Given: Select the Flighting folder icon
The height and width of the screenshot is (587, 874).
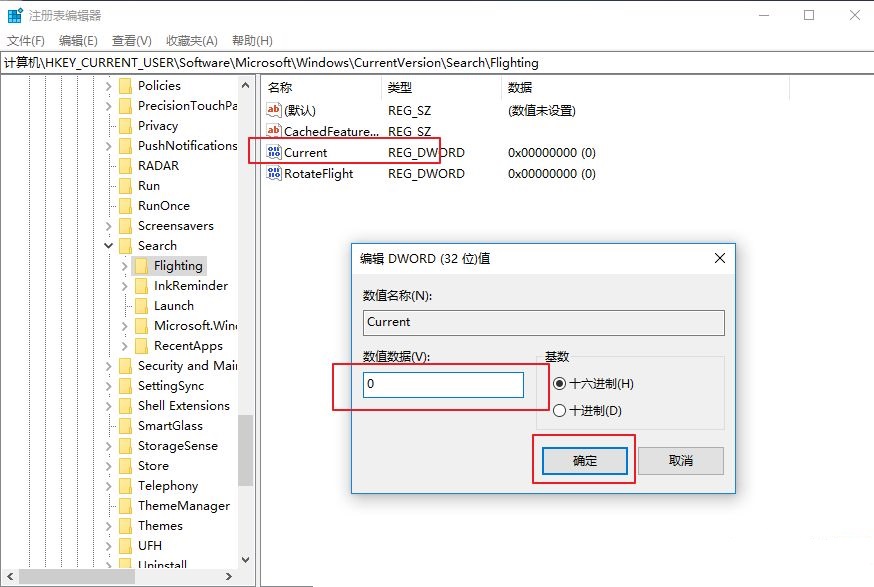Looking at the screenshot, I should (139, 266).
